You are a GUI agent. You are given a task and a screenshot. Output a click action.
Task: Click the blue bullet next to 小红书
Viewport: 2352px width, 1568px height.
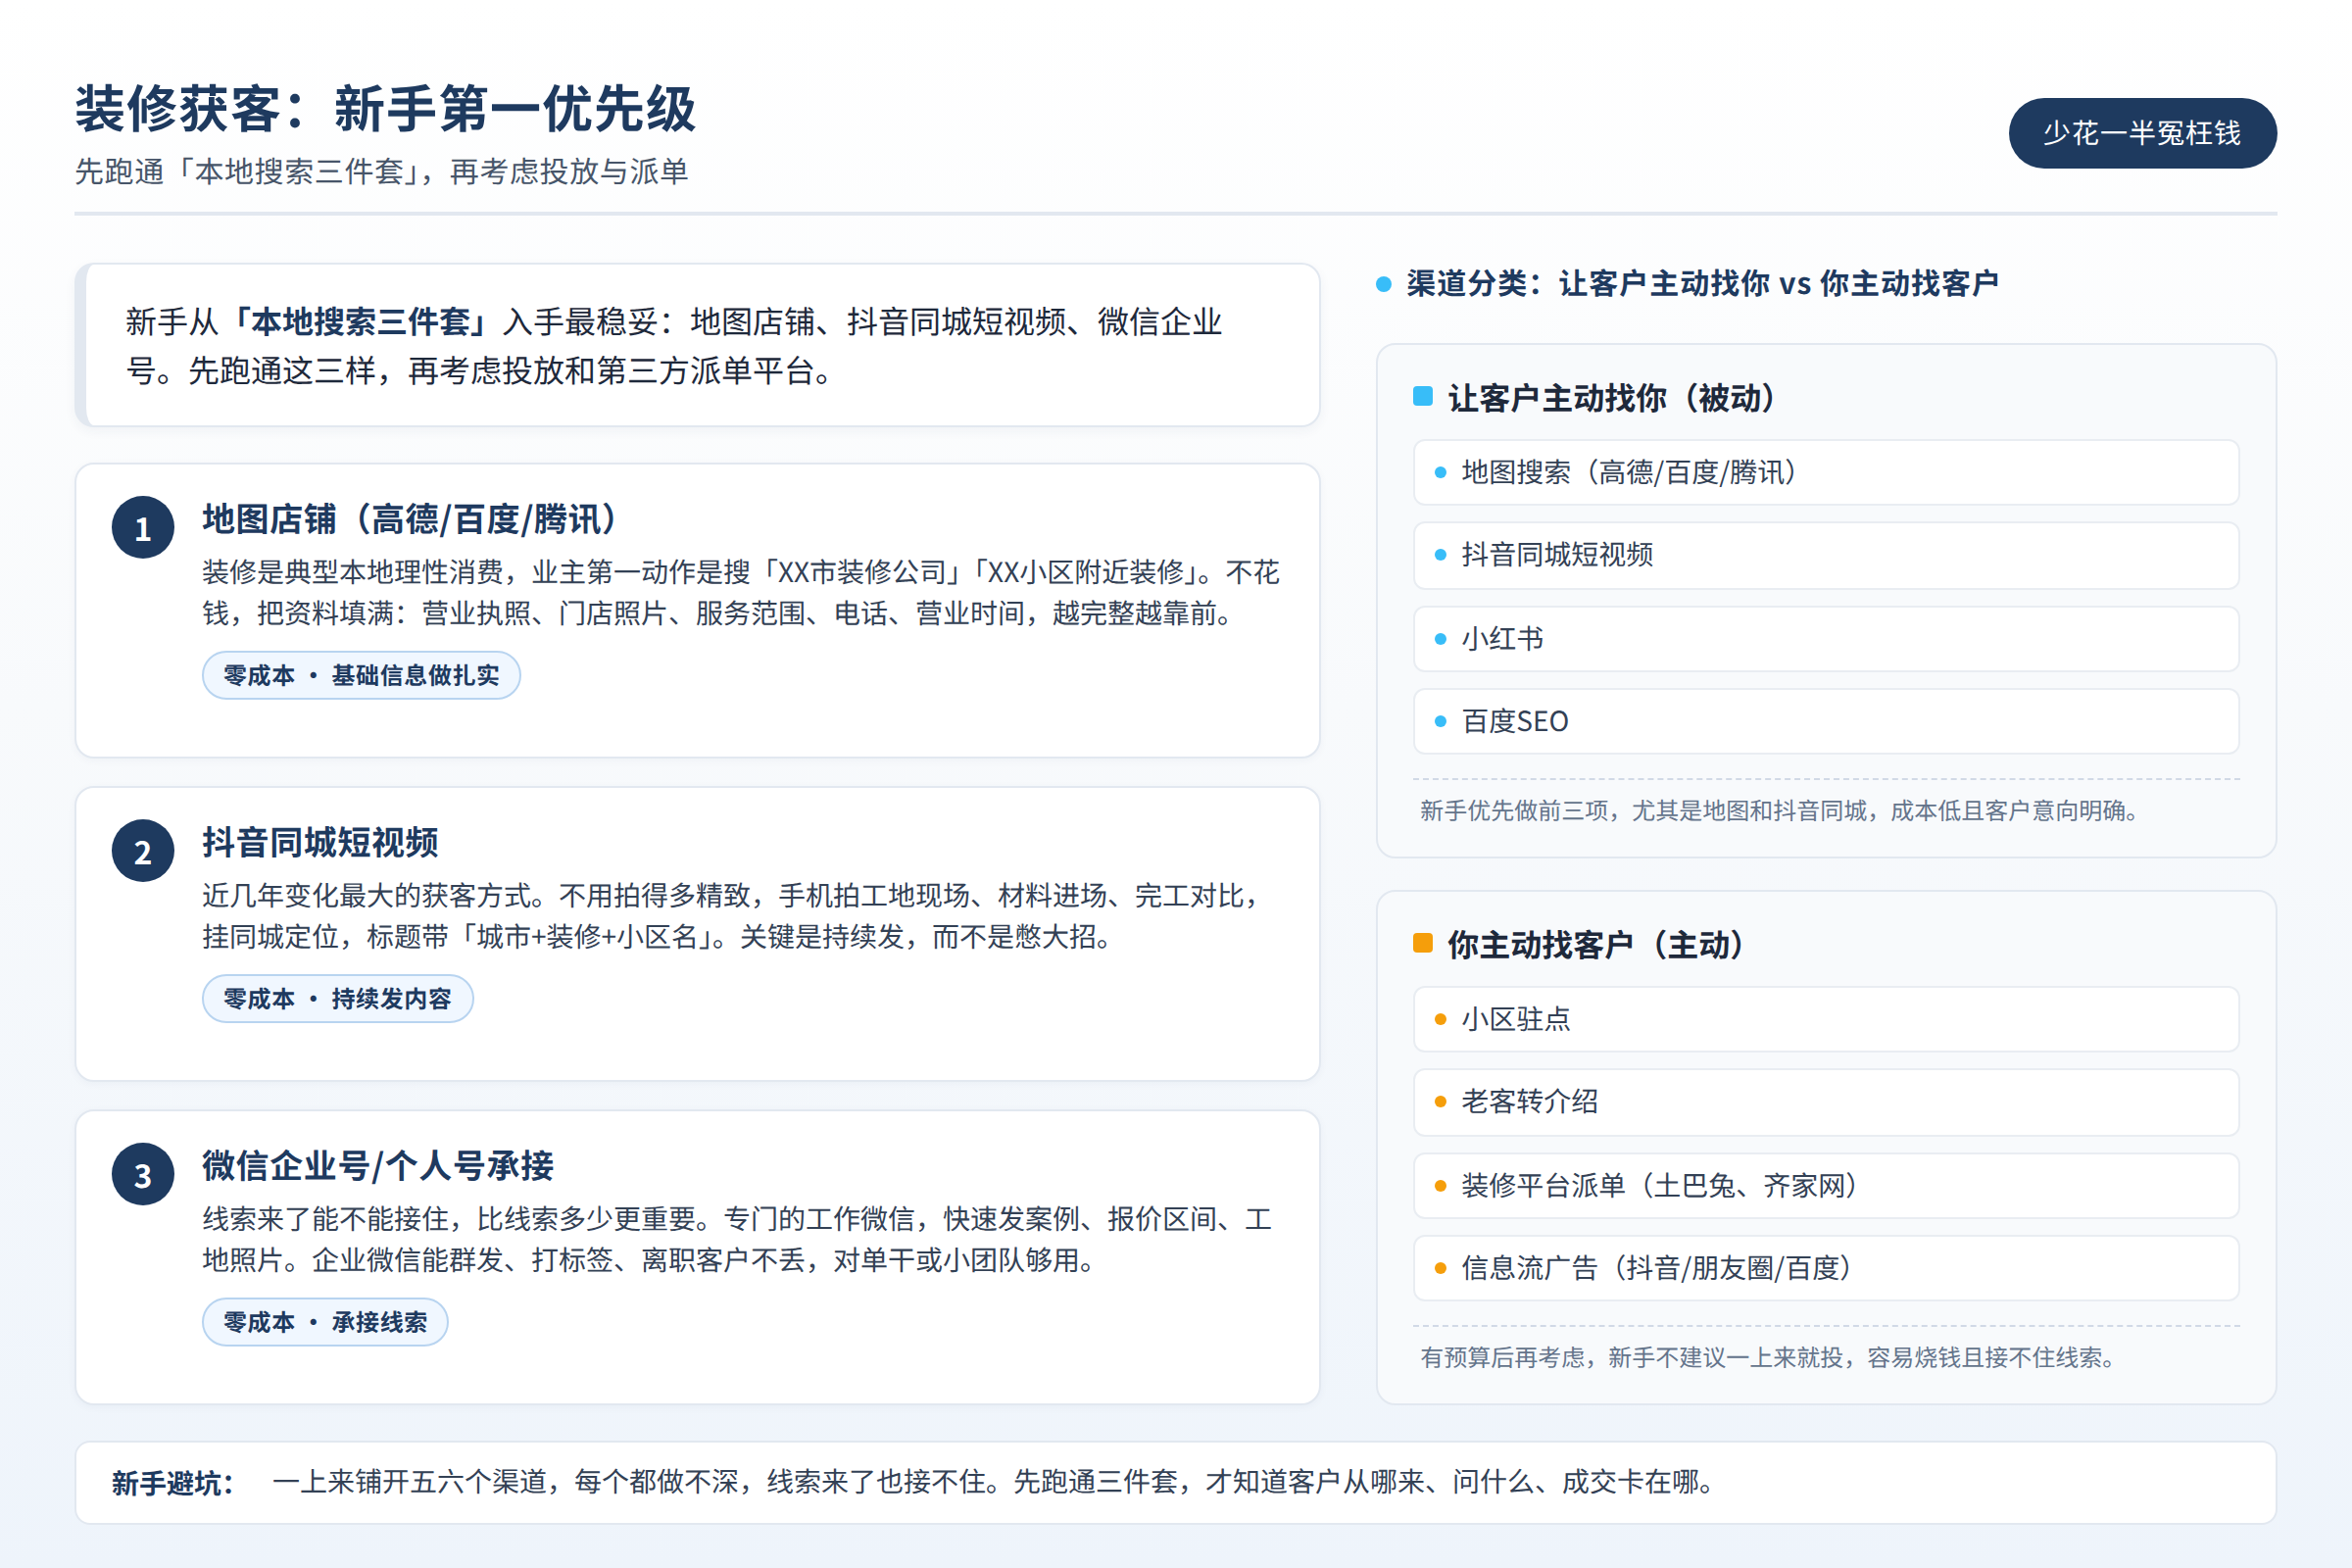coord(1440,638)
